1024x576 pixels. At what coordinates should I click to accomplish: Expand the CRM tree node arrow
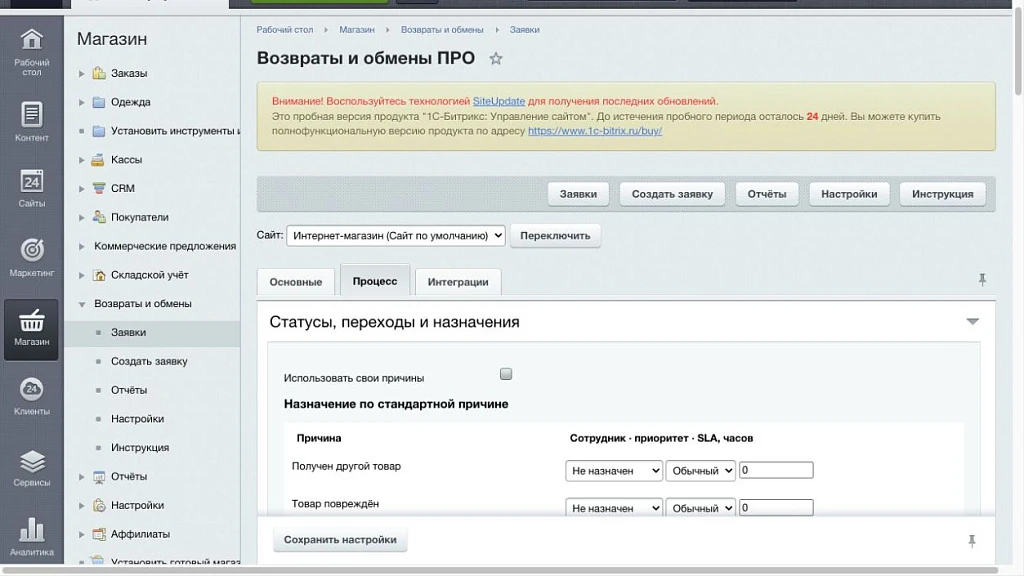(x=82, y=189)
